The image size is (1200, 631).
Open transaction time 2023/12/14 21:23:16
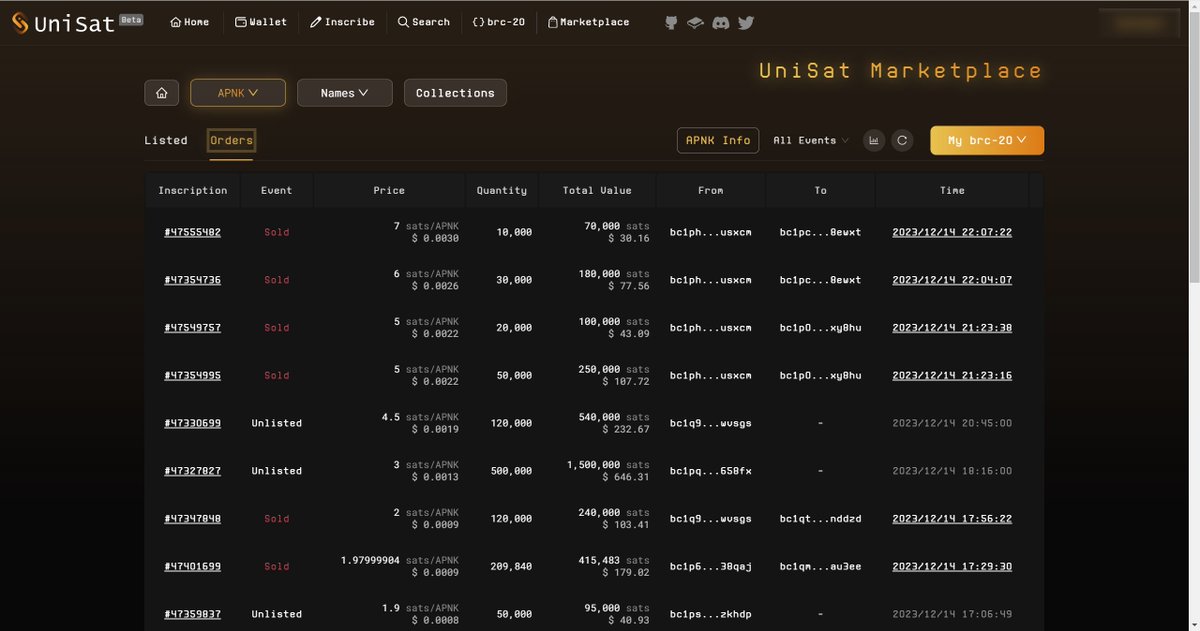click(952, 376)
